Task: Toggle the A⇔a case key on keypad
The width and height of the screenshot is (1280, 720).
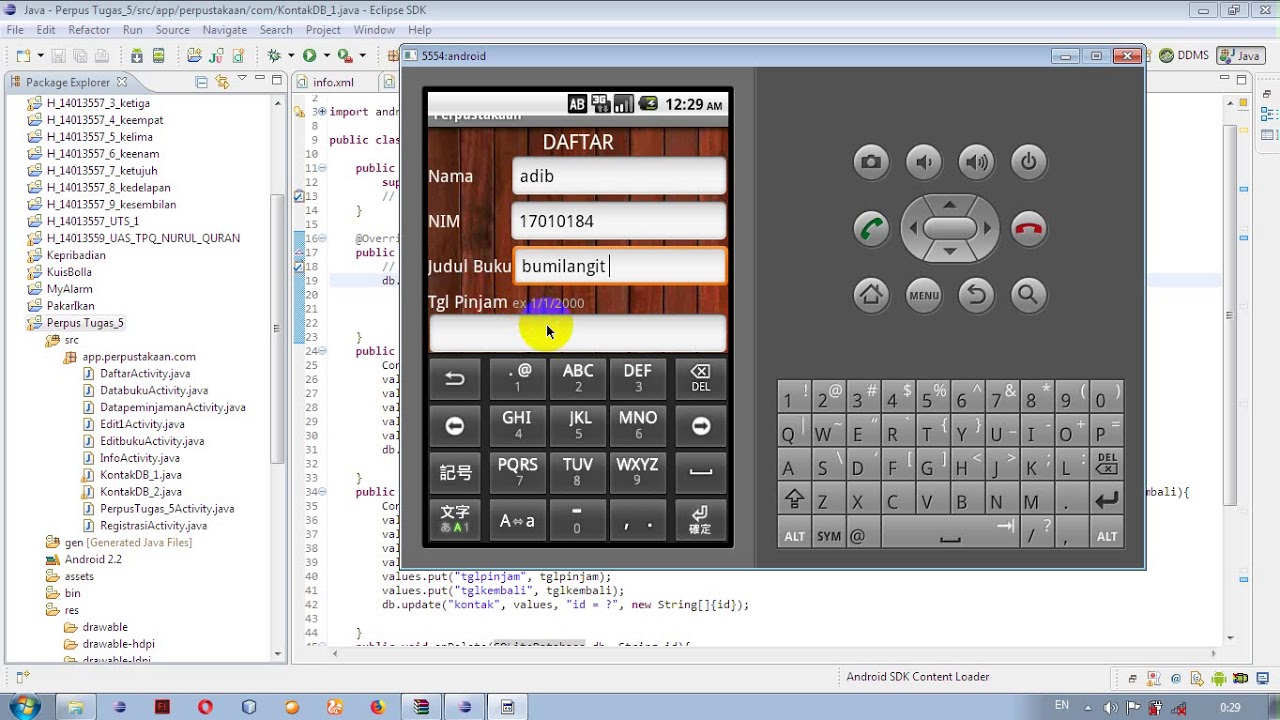Action: pyautogui.click(x=517, y=520)
